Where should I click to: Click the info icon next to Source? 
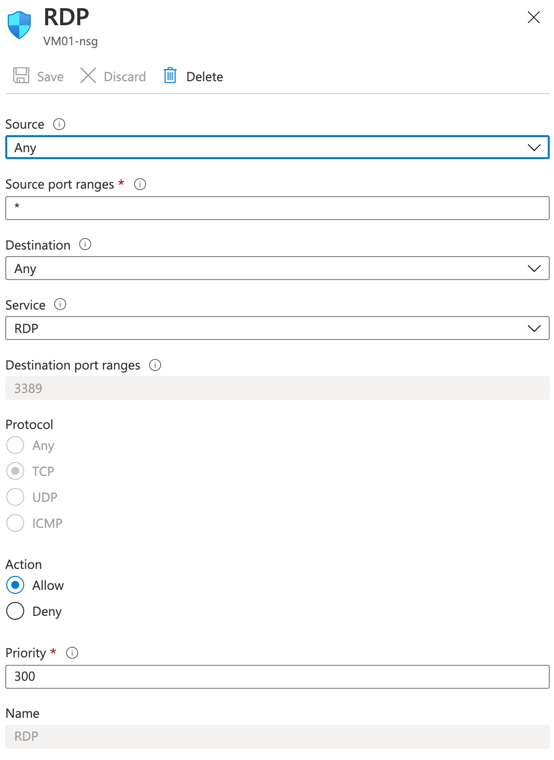point(59,125)
